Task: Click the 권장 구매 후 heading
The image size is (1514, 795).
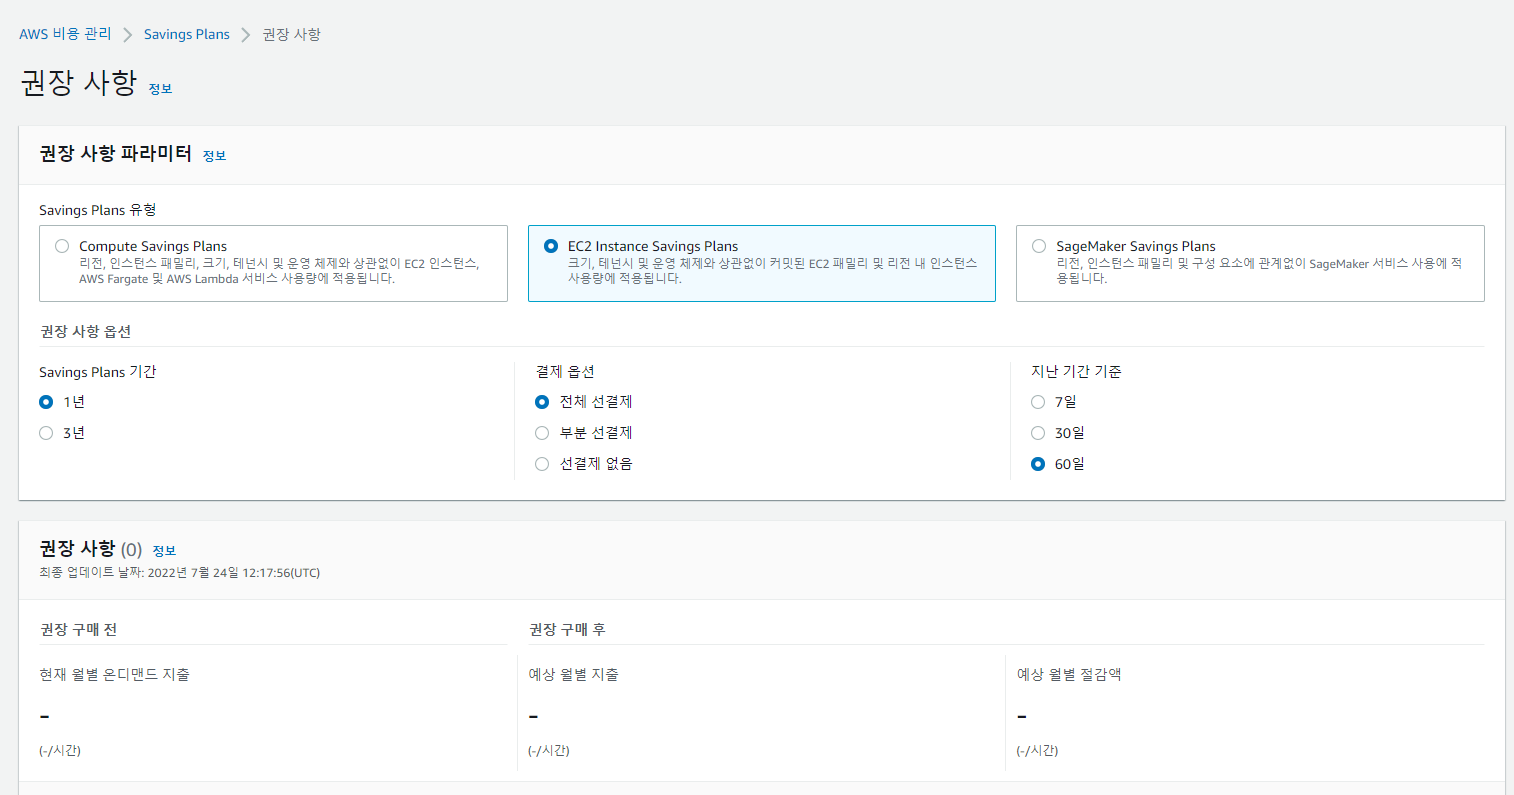Action: 567,629
